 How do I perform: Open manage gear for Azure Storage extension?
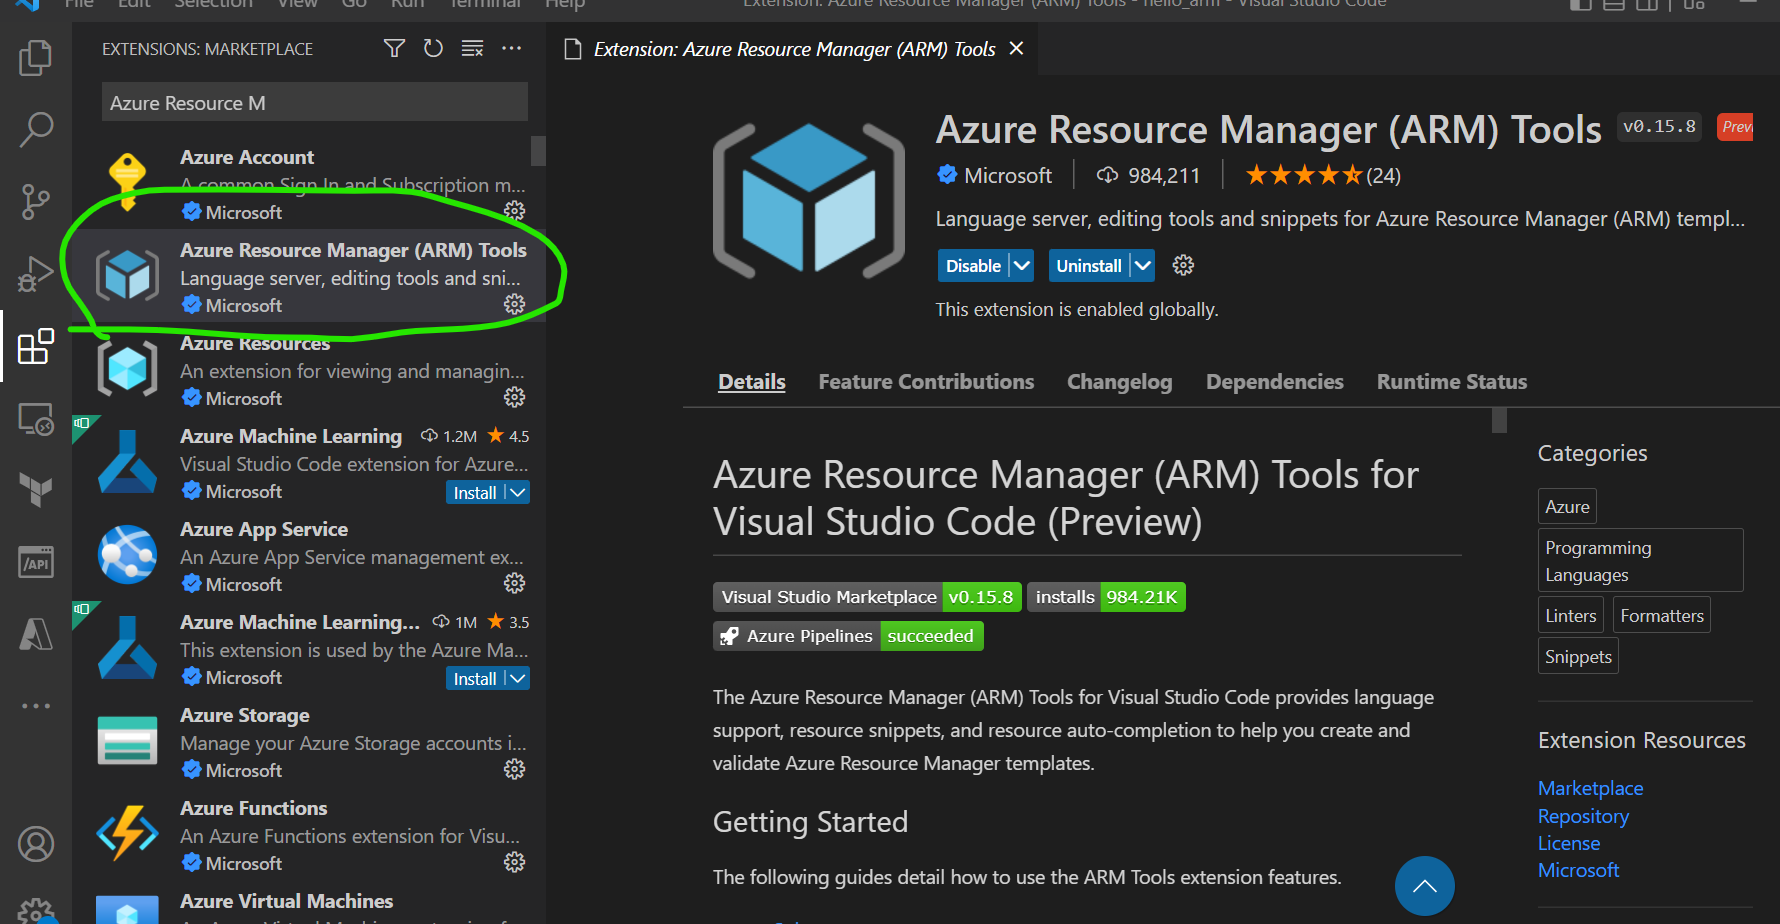tap(514, 769)
